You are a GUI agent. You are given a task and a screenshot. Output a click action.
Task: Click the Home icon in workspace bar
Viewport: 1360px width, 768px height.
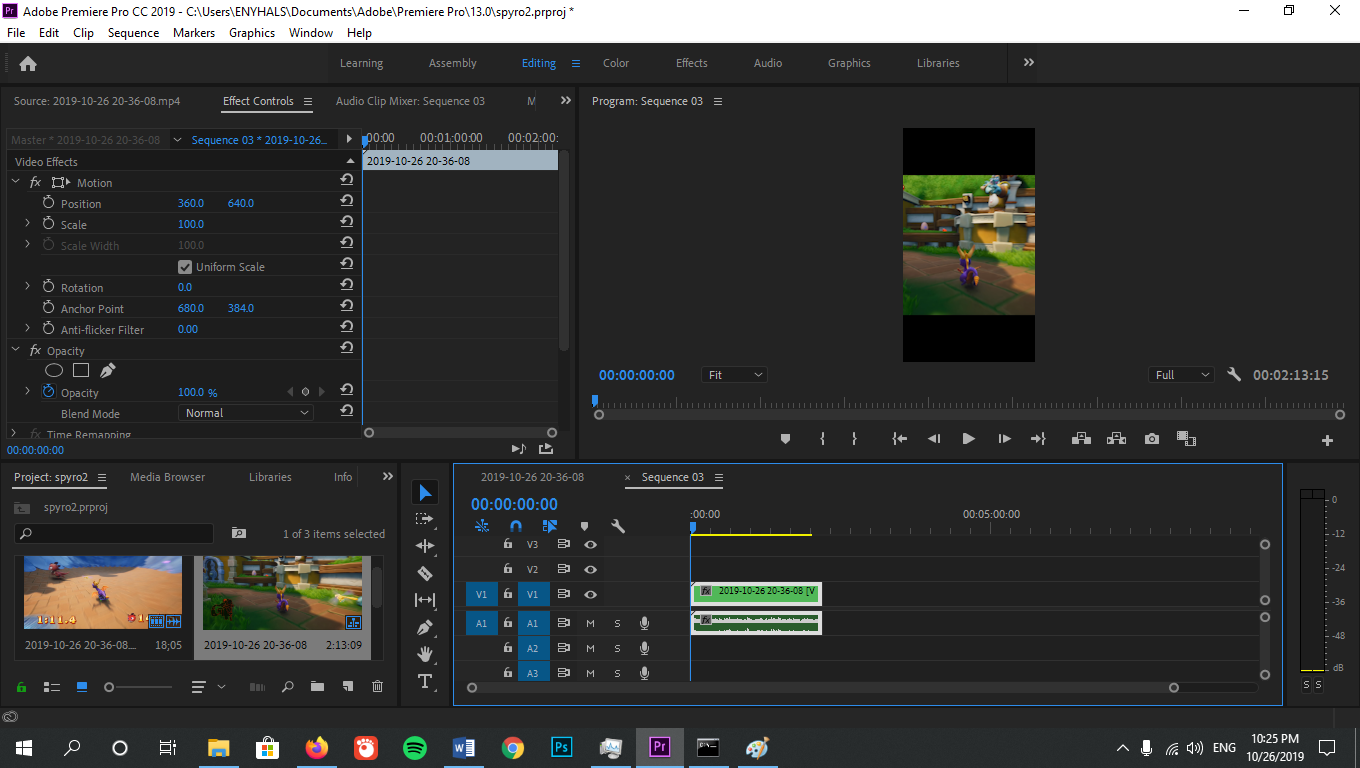point(28,63)
